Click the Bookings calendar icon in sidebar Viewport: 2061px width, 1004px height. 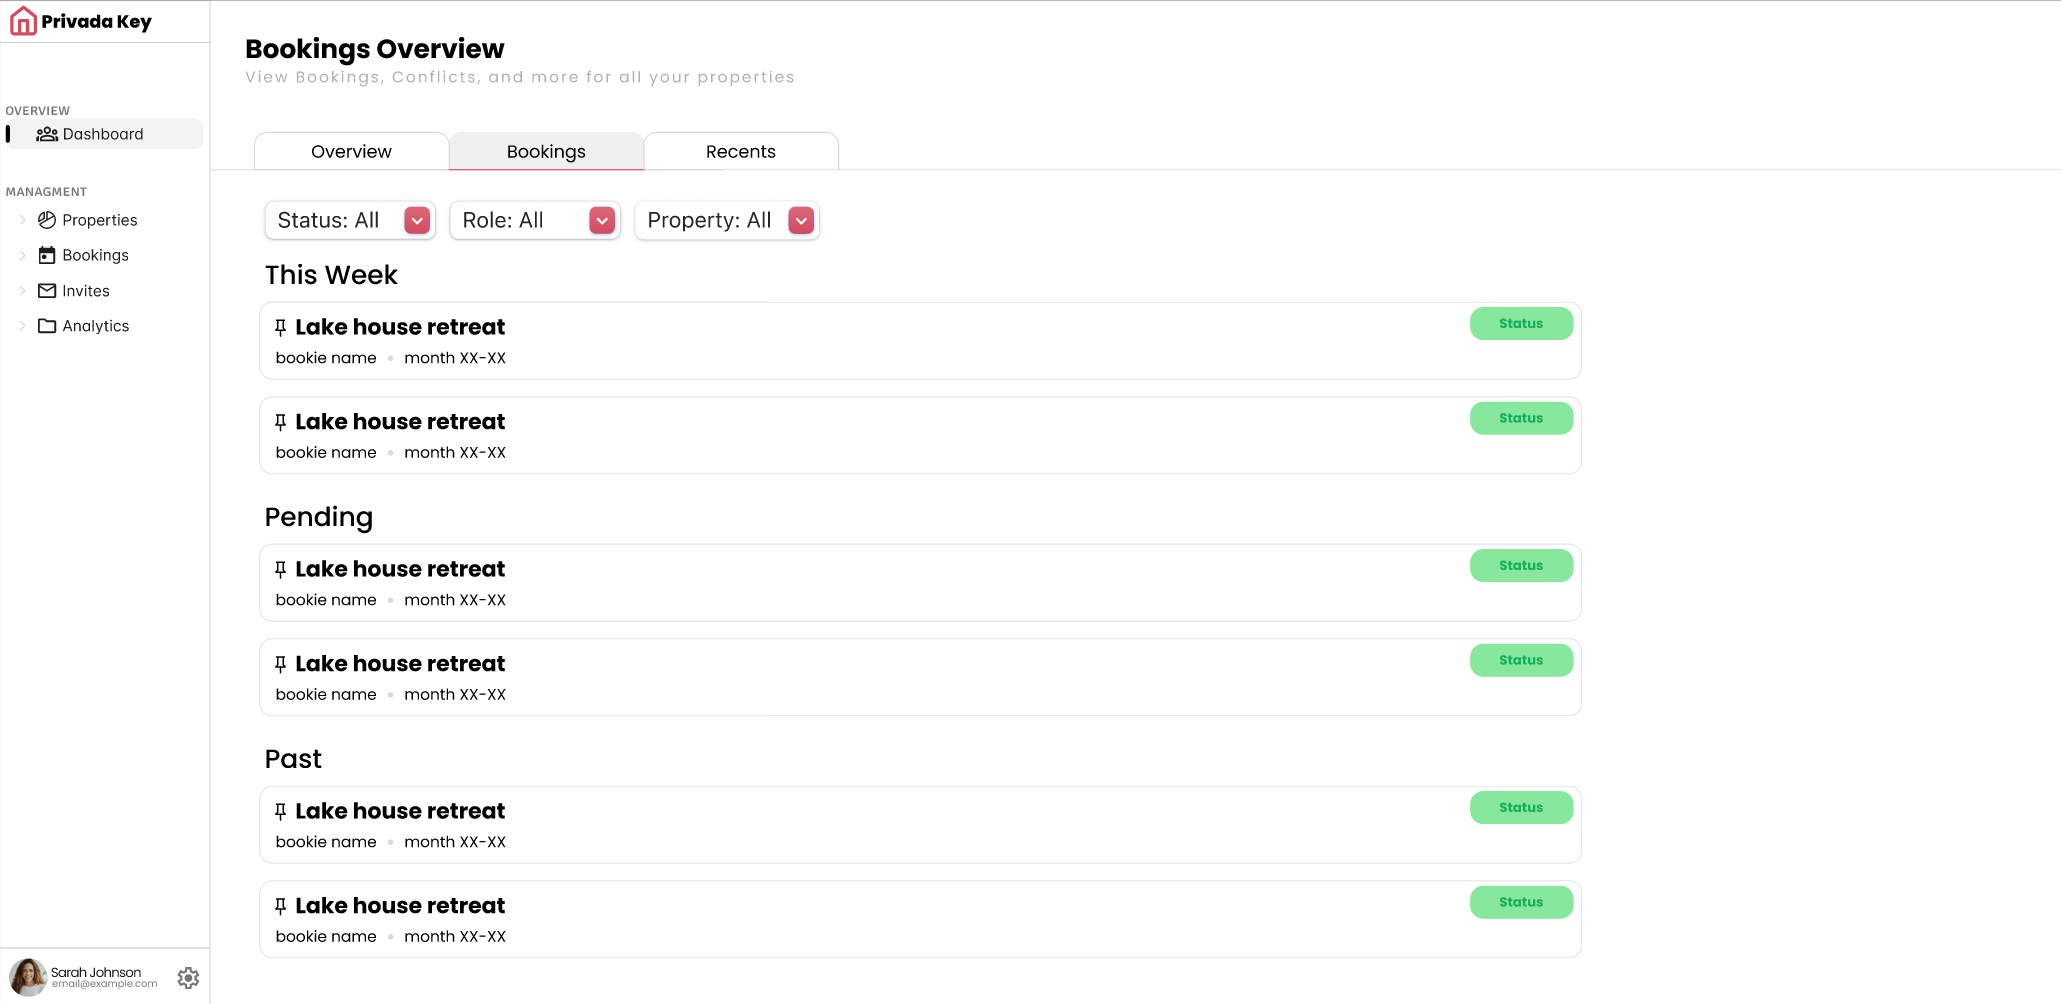[47, 255]
